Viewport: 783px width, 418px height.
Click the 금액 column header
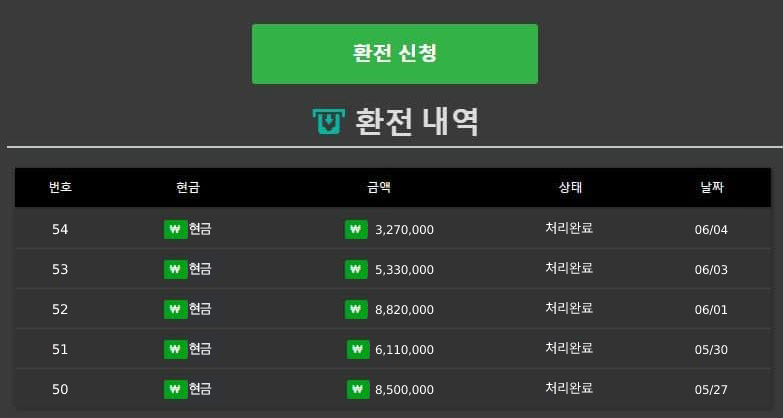379,187
